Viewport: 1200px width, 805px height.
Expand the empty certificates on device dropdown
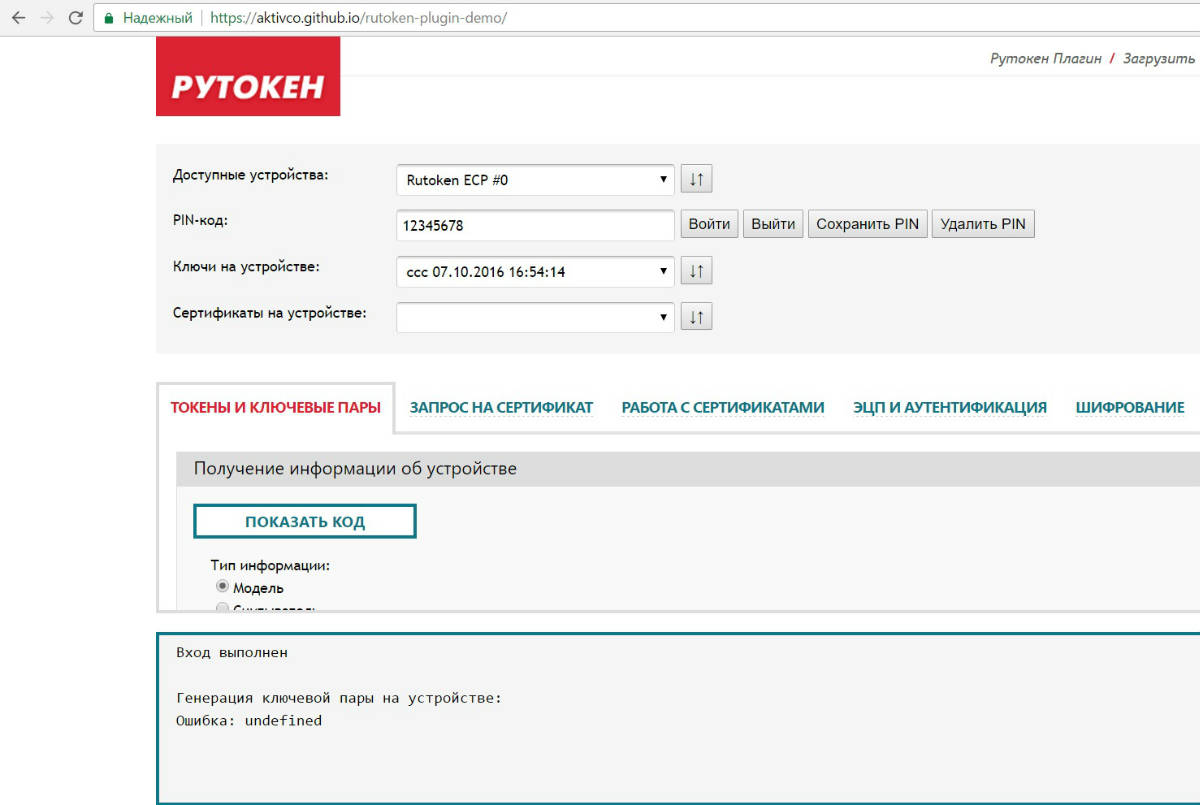click(535, 317)
